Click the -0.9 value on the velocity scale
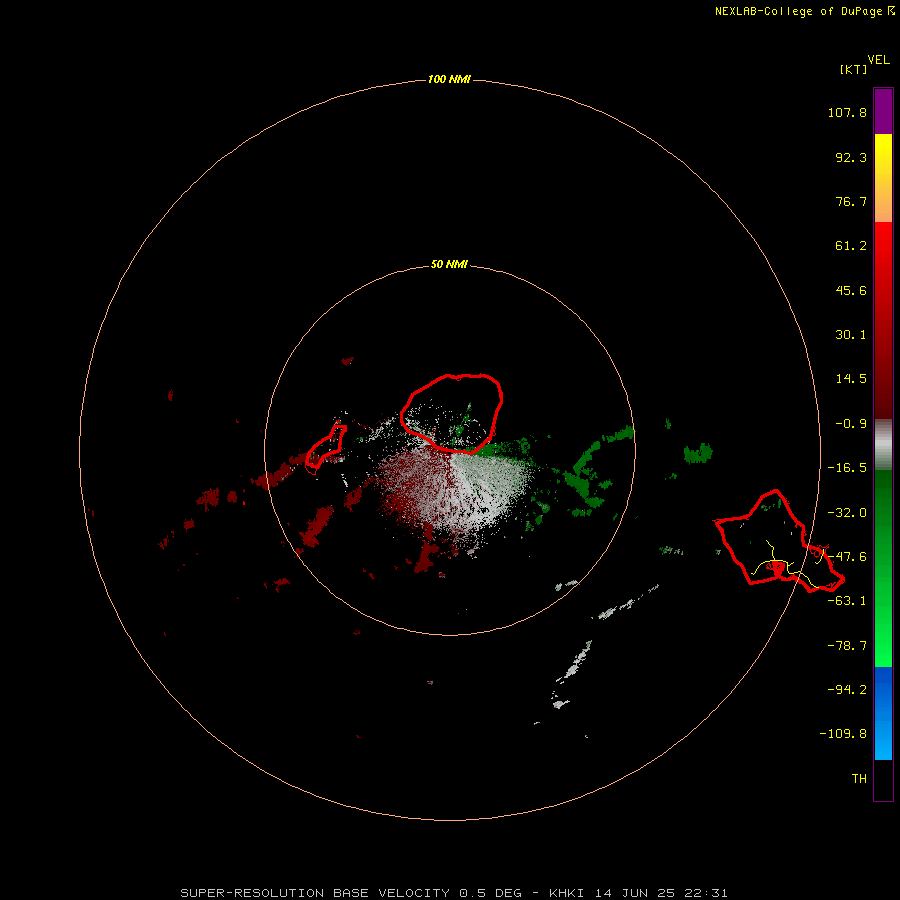 tap(851, 424)
